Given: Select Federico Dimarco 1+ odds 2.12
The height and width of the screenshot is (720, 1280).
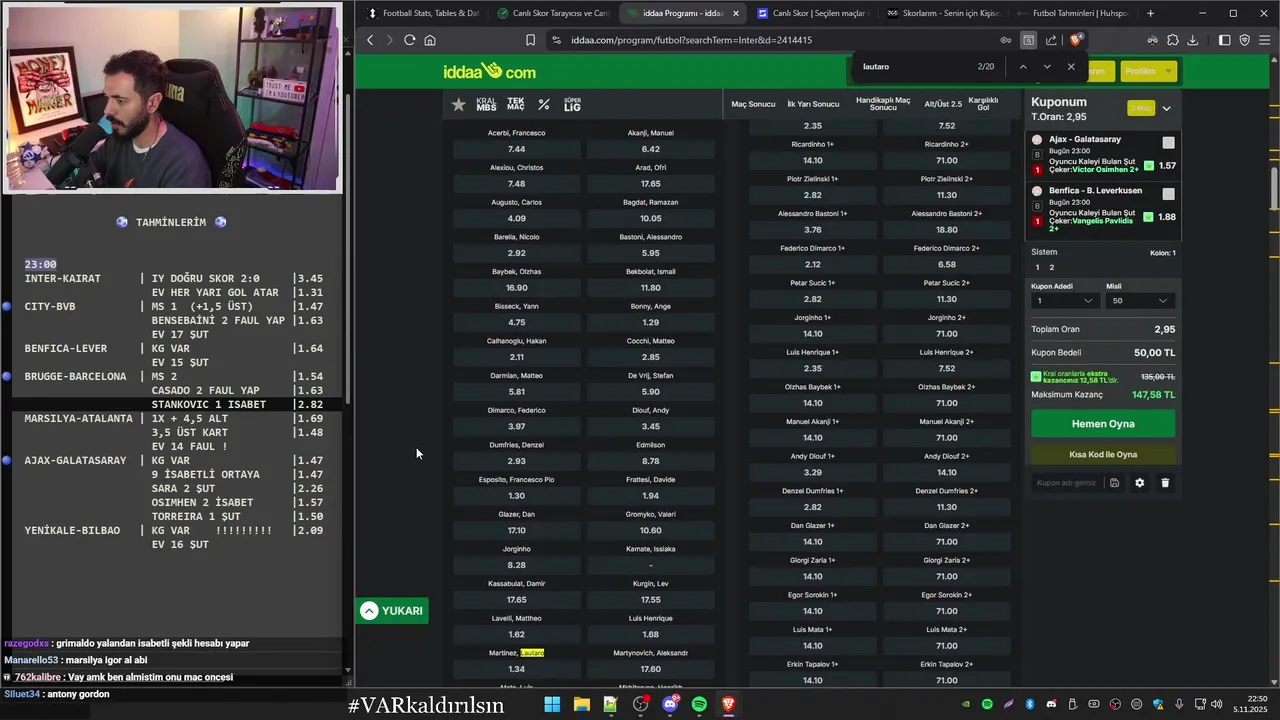Looking at the screenshot, I should 812,265.
